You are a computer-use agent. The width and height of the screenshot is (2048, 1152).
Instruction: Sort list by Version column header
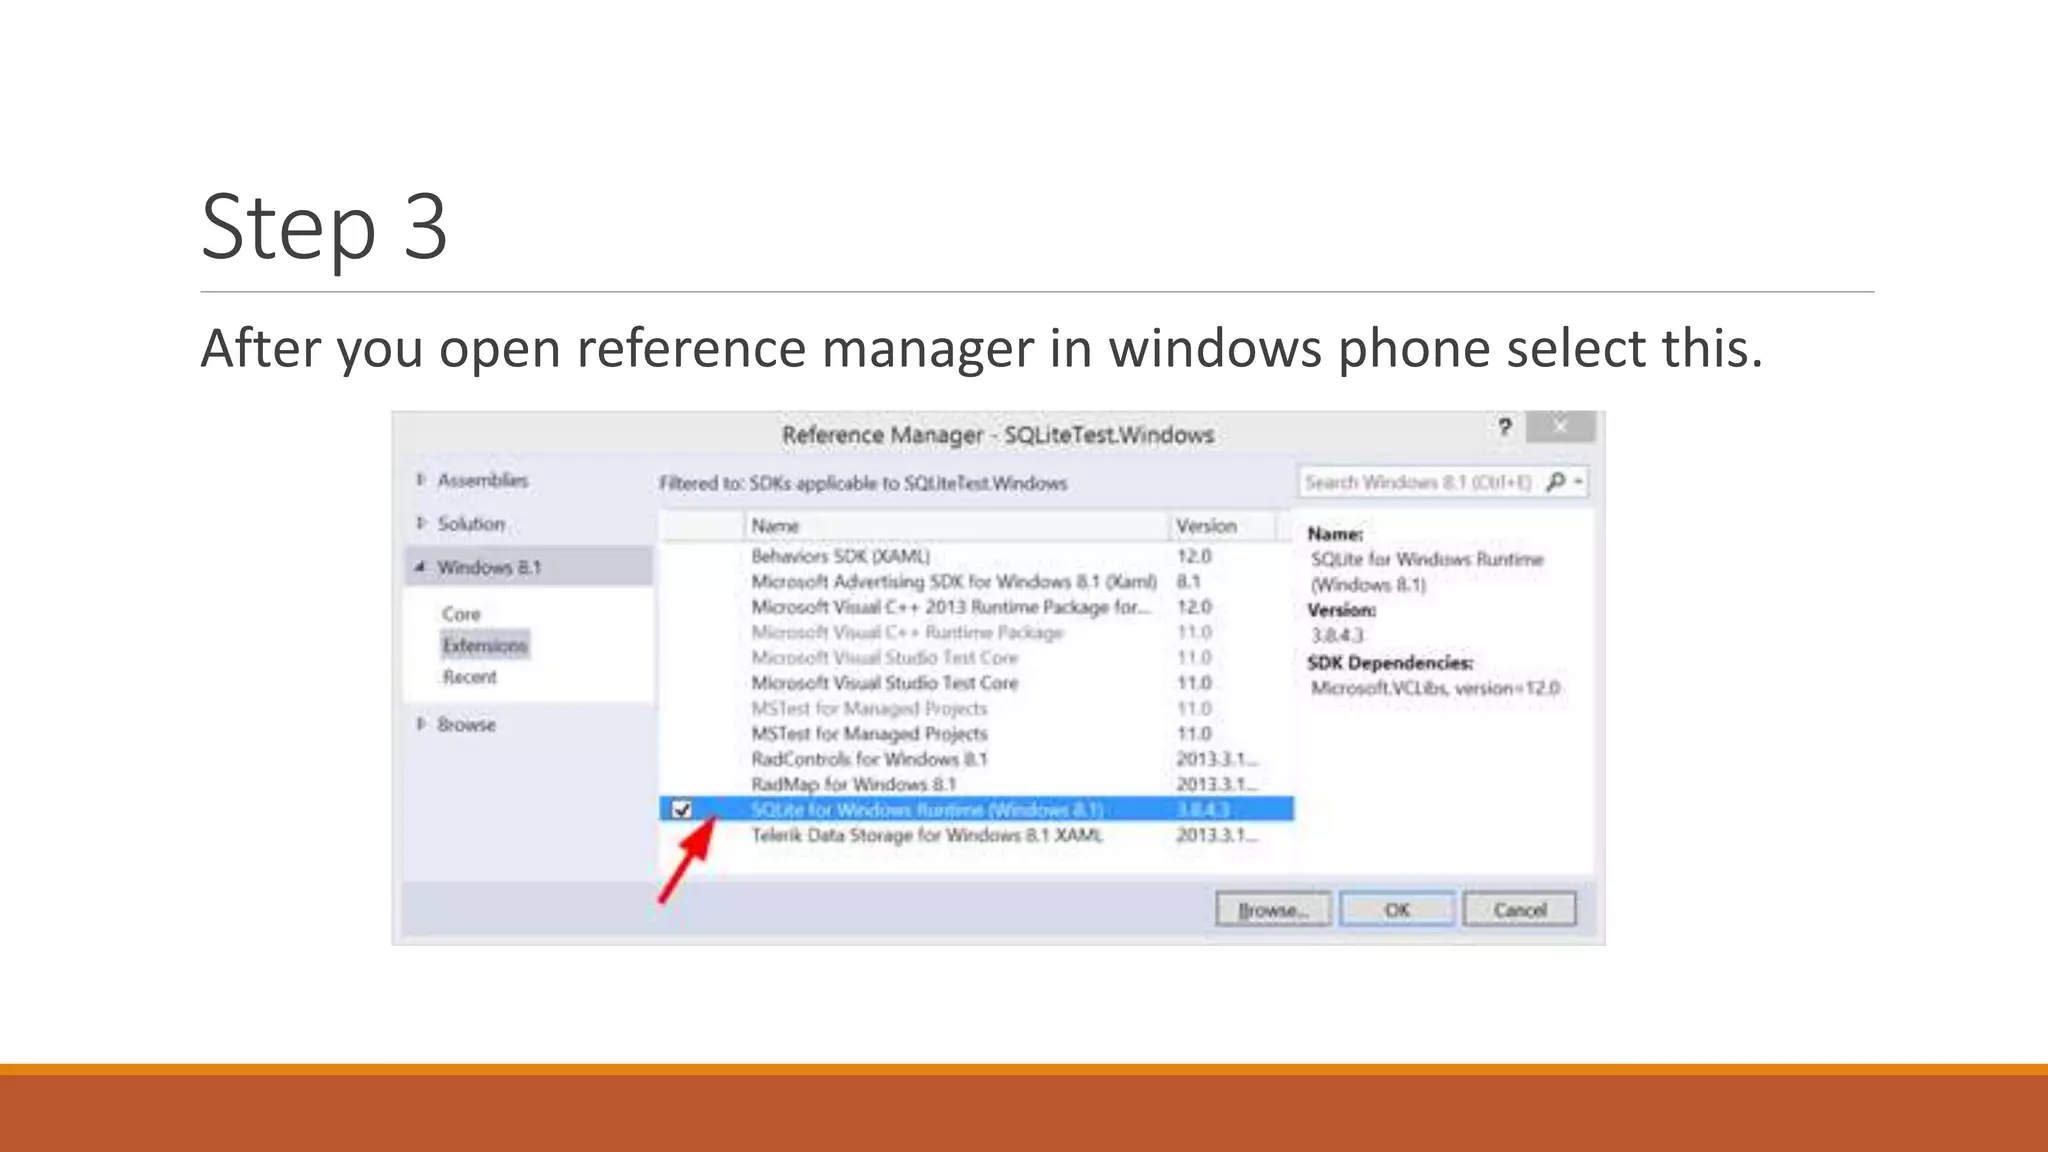tap(1222, 525)
